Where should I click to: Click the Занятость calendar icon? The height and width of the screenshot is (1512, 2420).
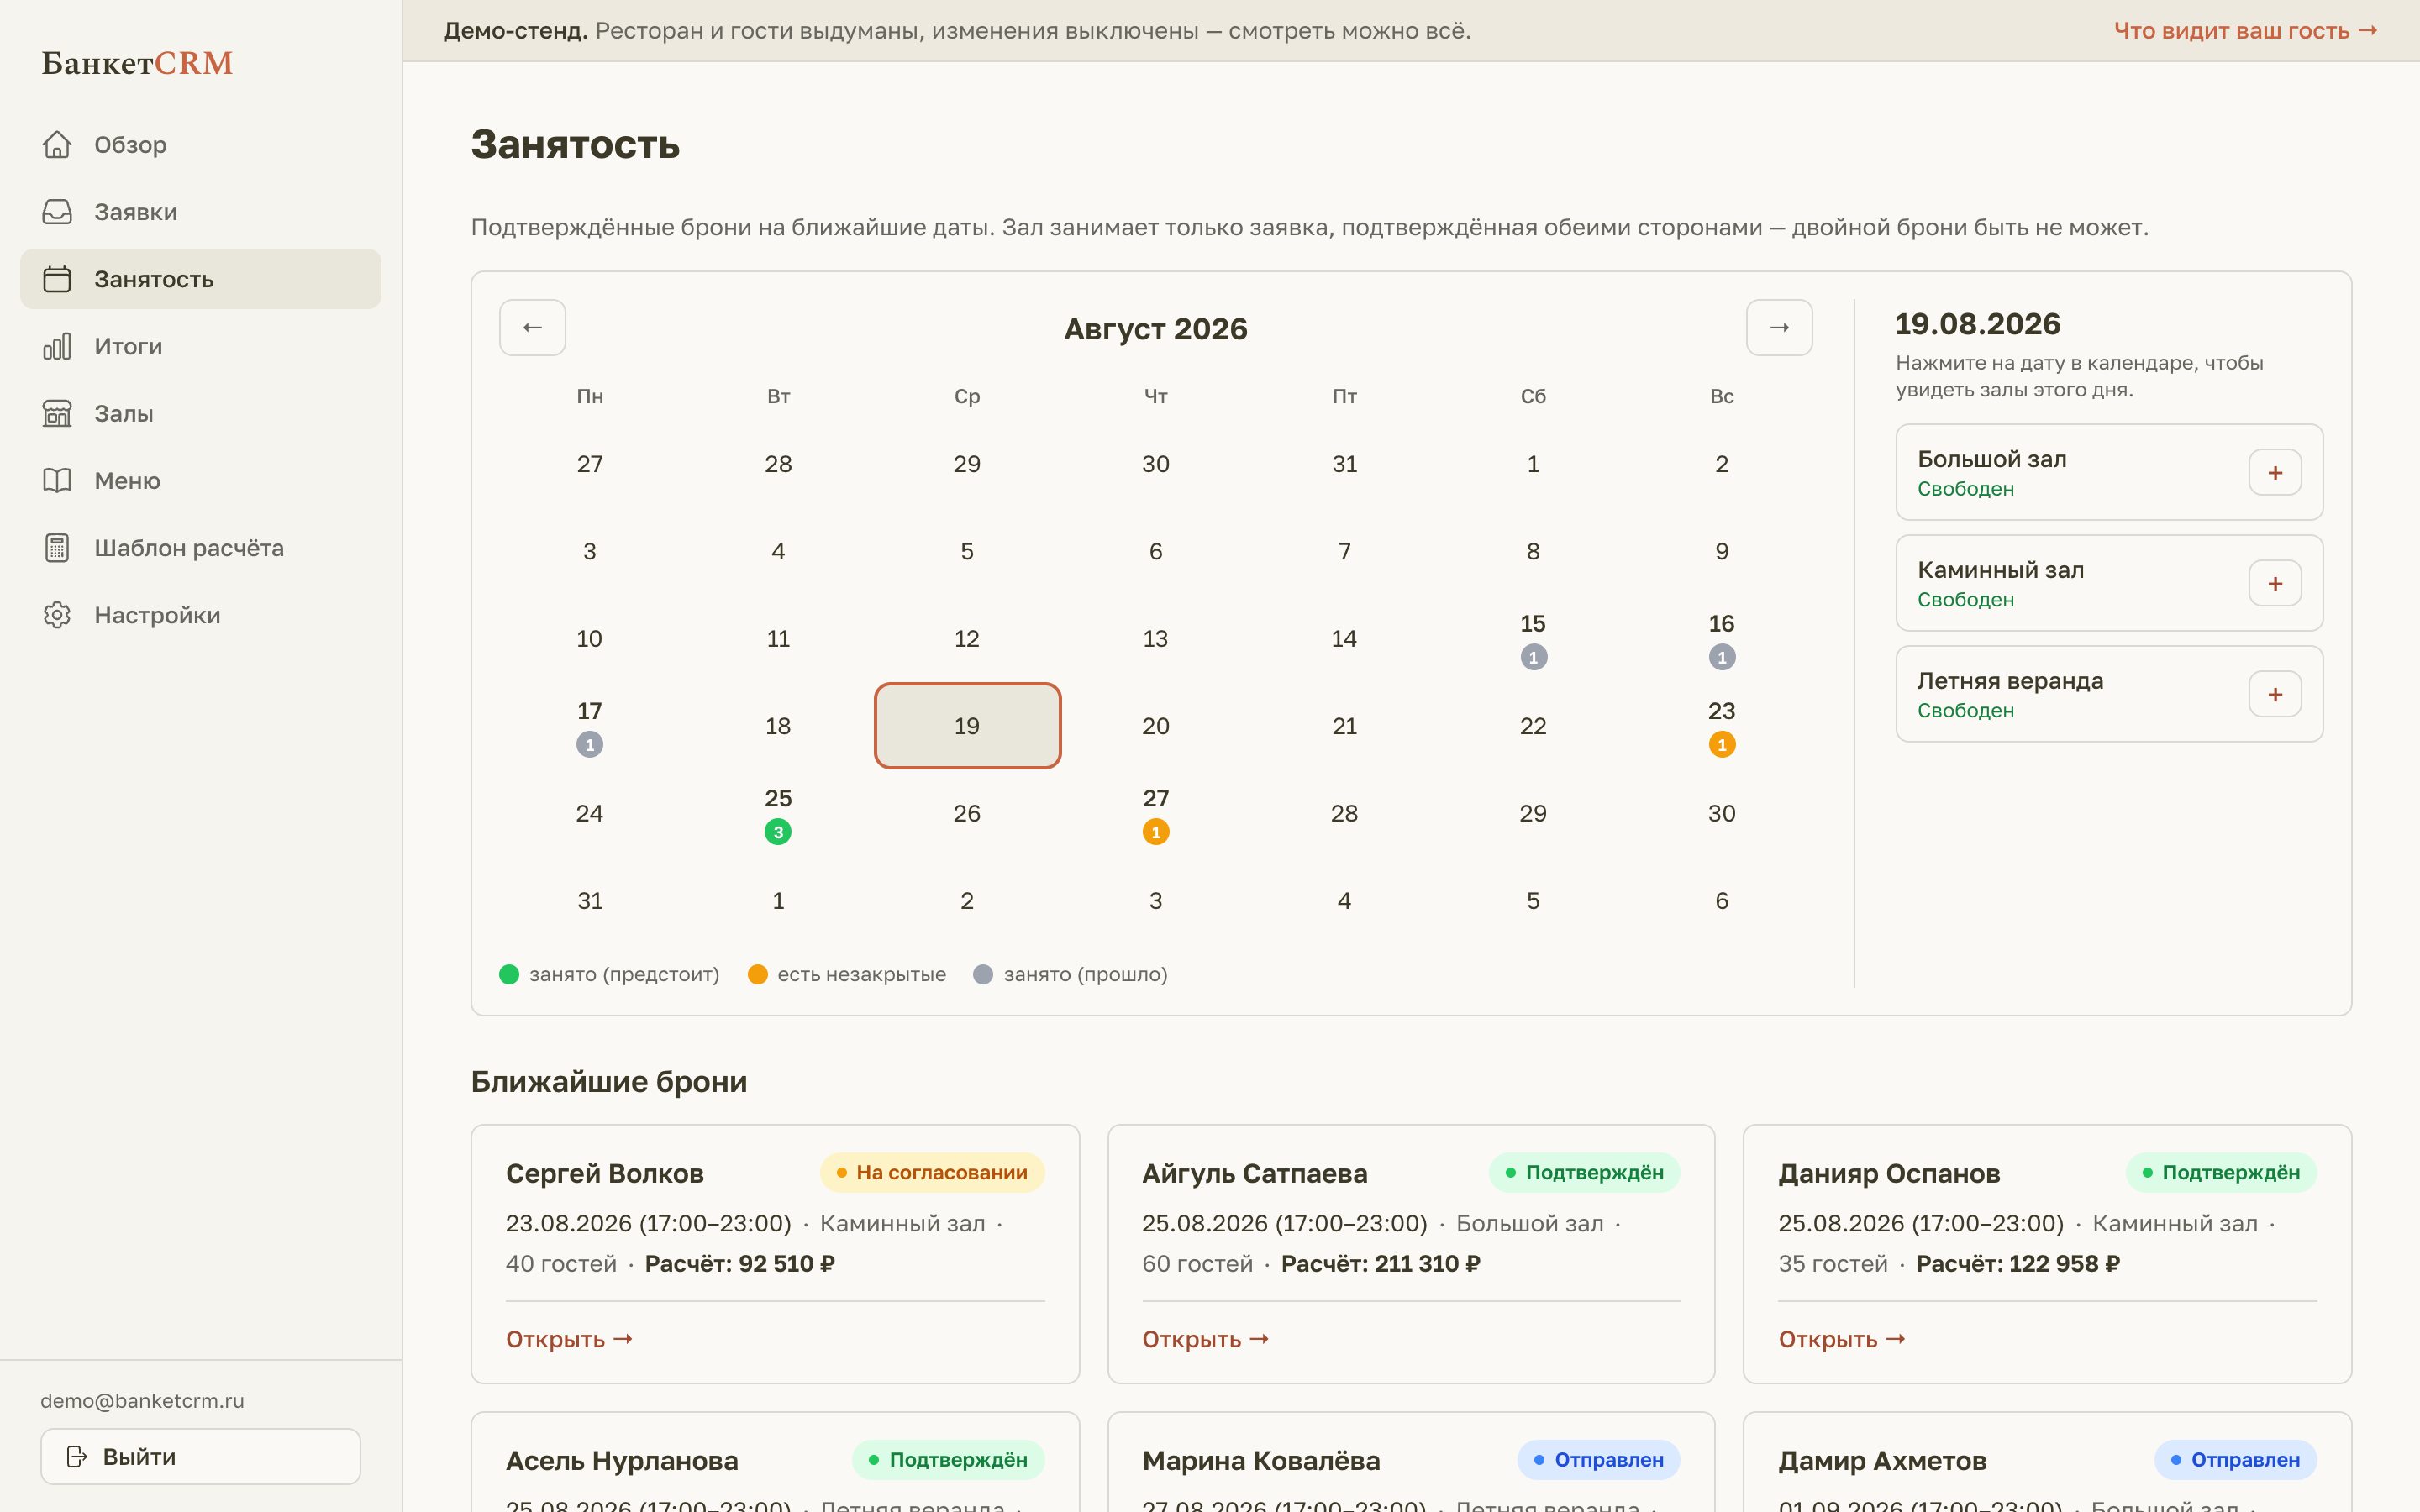click(57, 279)
